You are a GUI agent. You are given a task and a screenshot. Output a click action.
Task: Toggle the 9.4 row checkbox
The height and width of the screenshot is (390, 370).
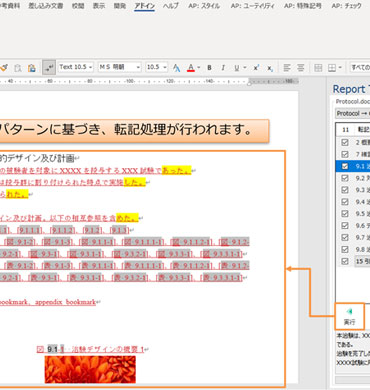click(345, 202)
